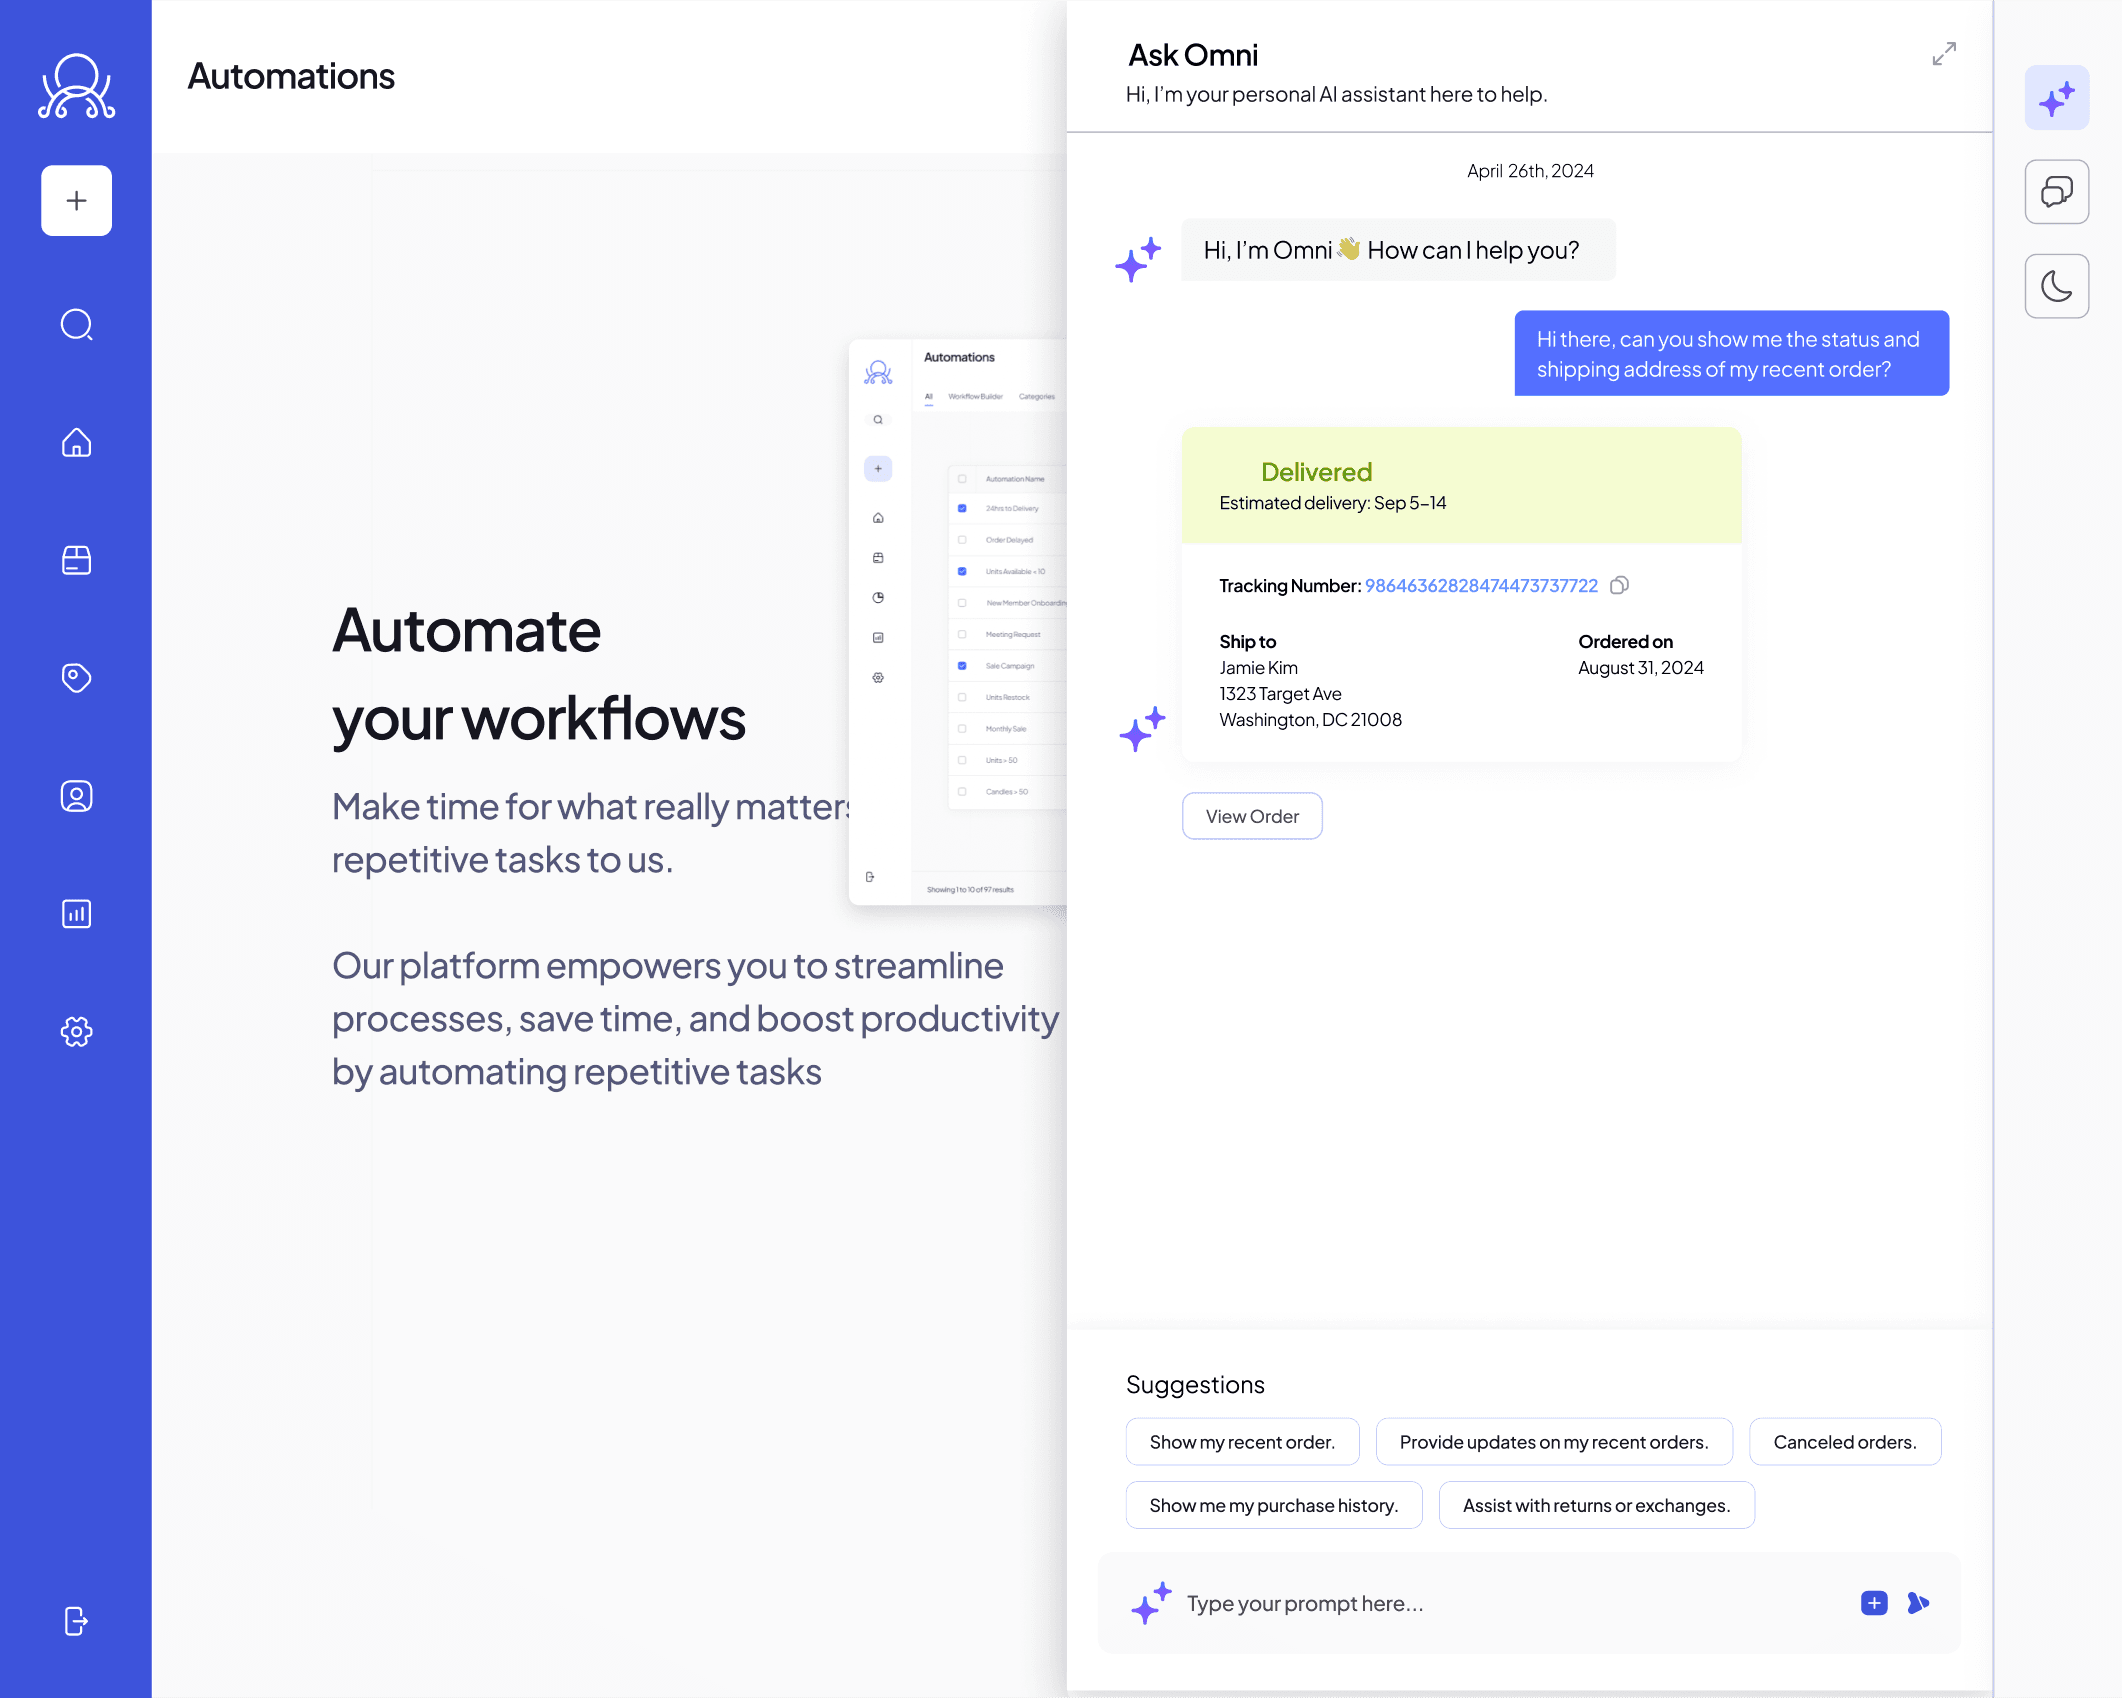The width and height of the screenshot is (2122, 1698).
Task: Open settings gear in sidebar
Action: coord(76,1031)
